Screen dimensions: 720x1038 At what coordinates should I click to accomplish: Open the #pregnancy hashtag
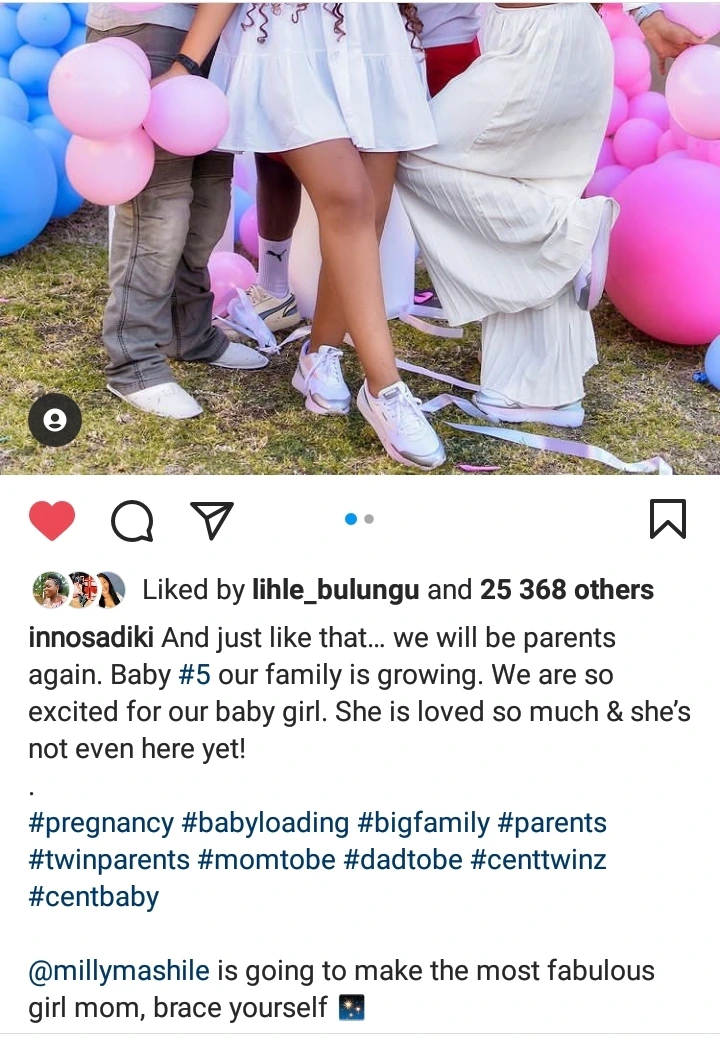(101, 824)
